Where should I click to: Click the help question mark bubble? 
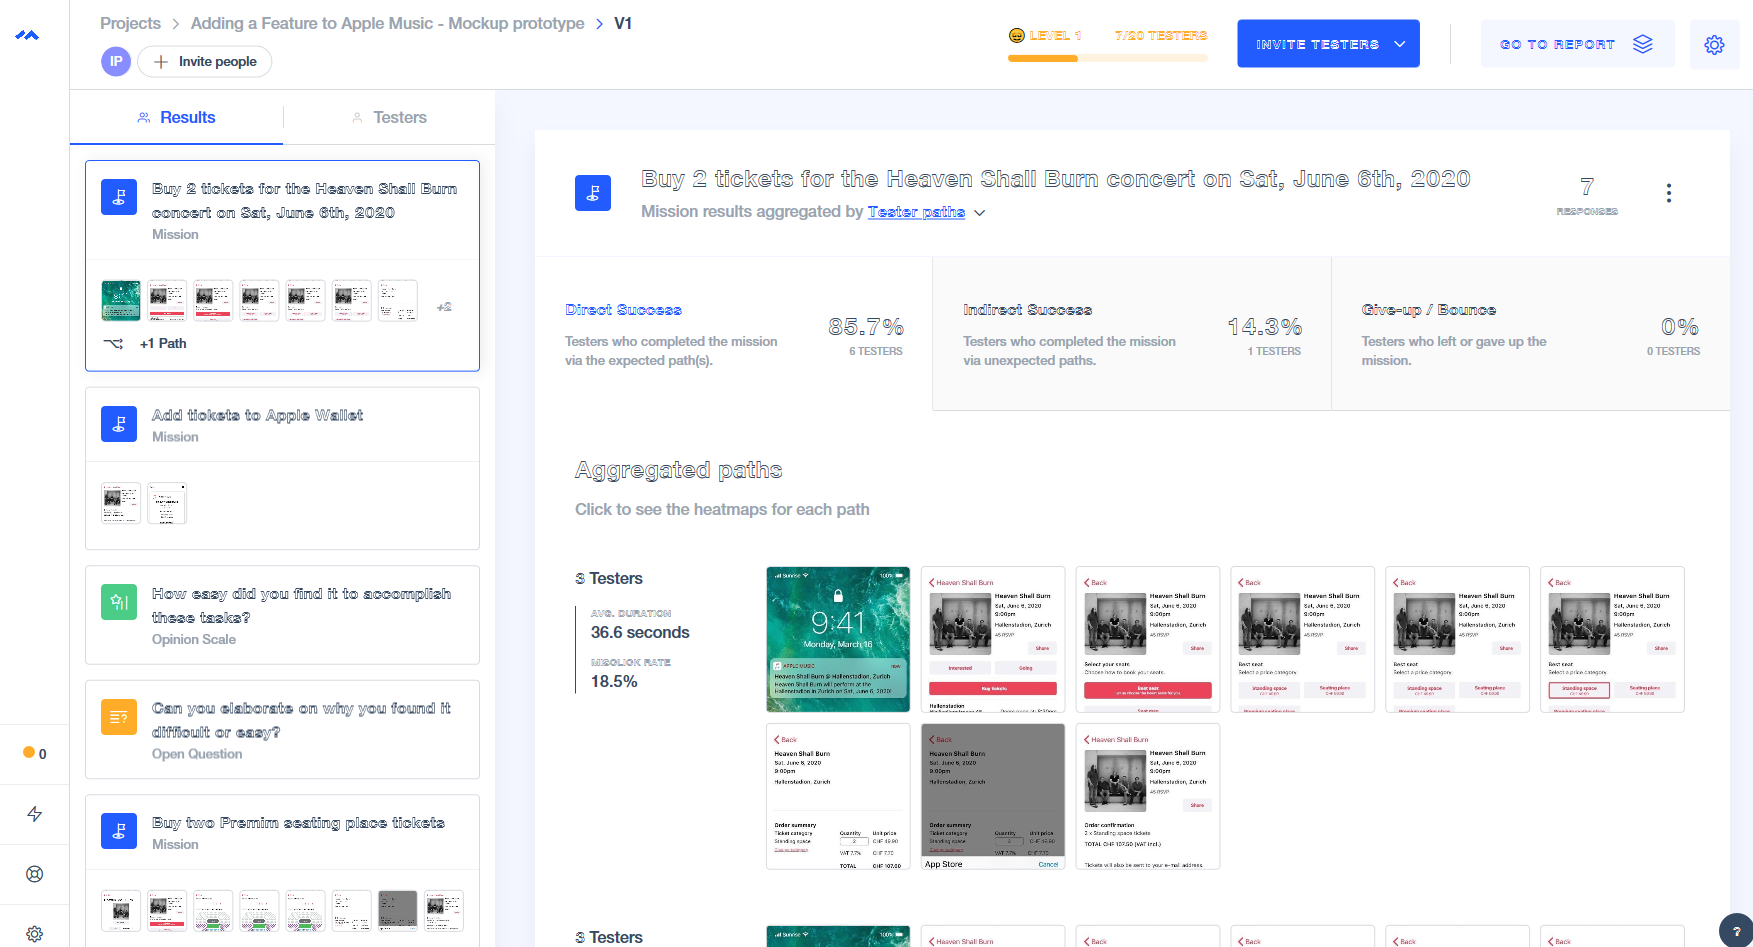click(1736, 931)
